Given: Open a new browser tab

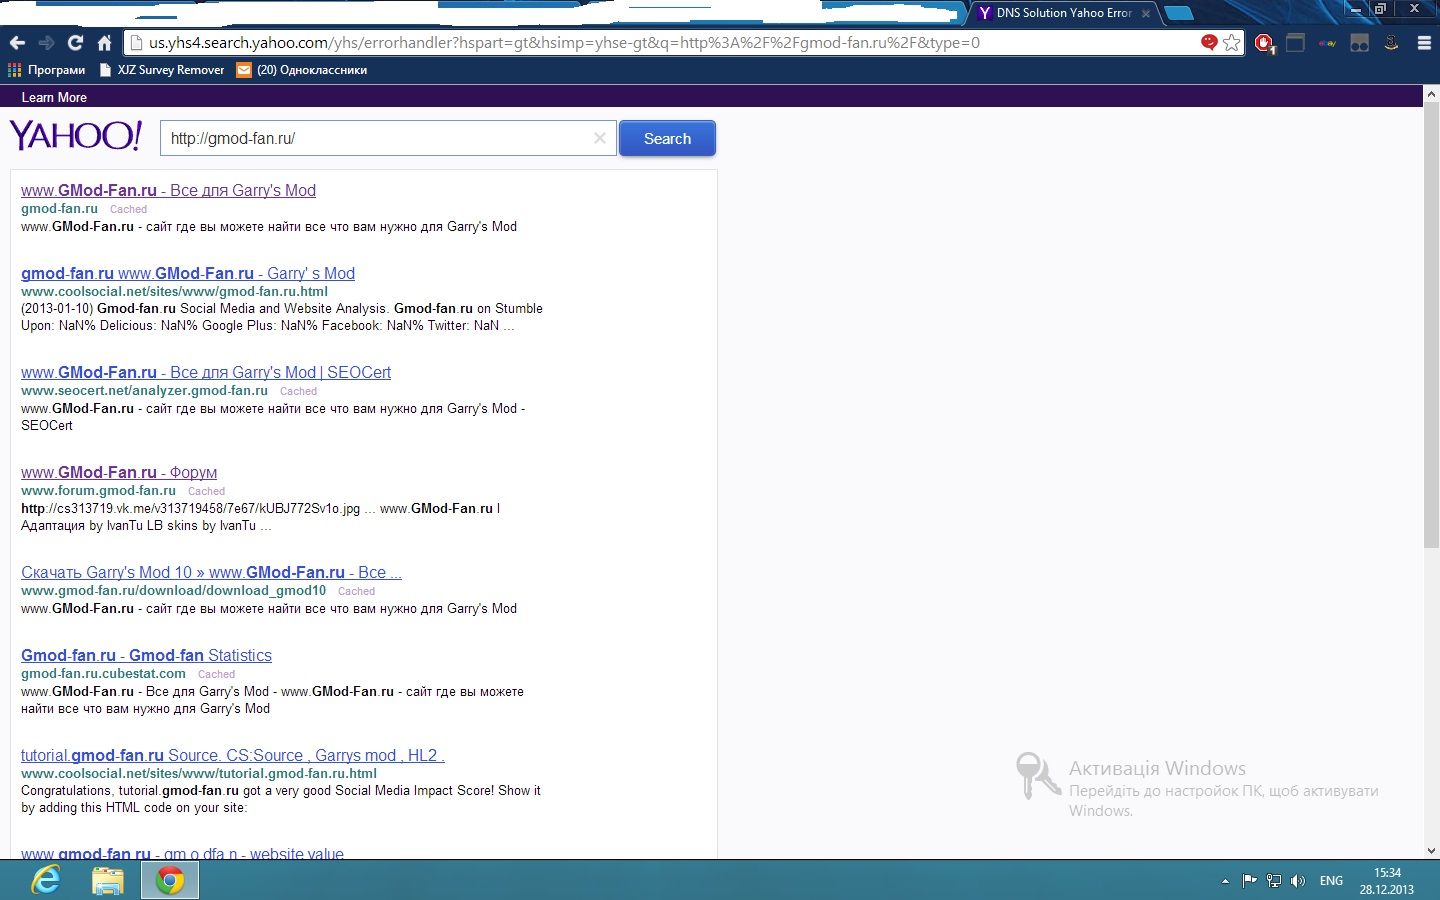Looking at the screenshot, I should pos(1178,13).
